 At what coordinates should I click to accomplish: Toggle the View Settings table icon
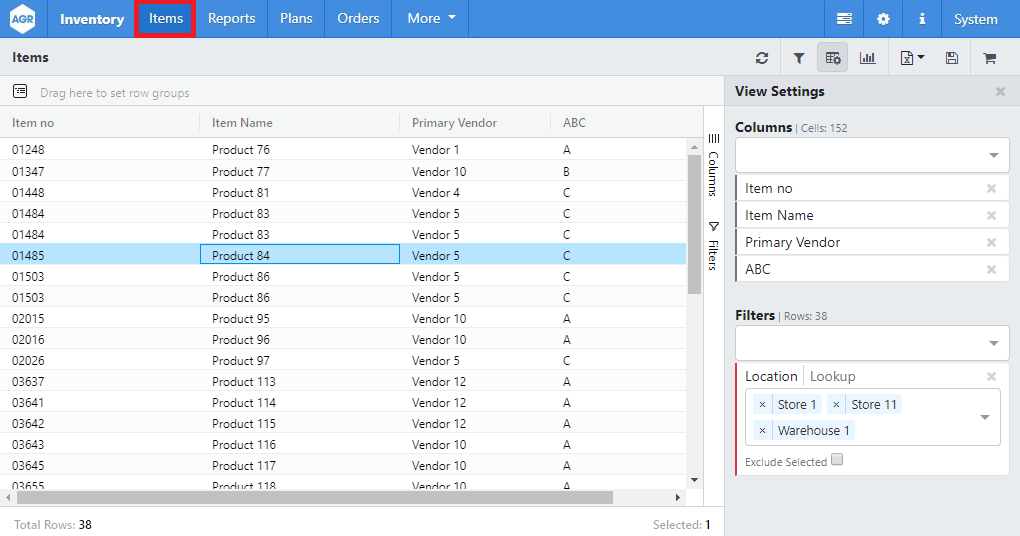click(x=832, y=58)
